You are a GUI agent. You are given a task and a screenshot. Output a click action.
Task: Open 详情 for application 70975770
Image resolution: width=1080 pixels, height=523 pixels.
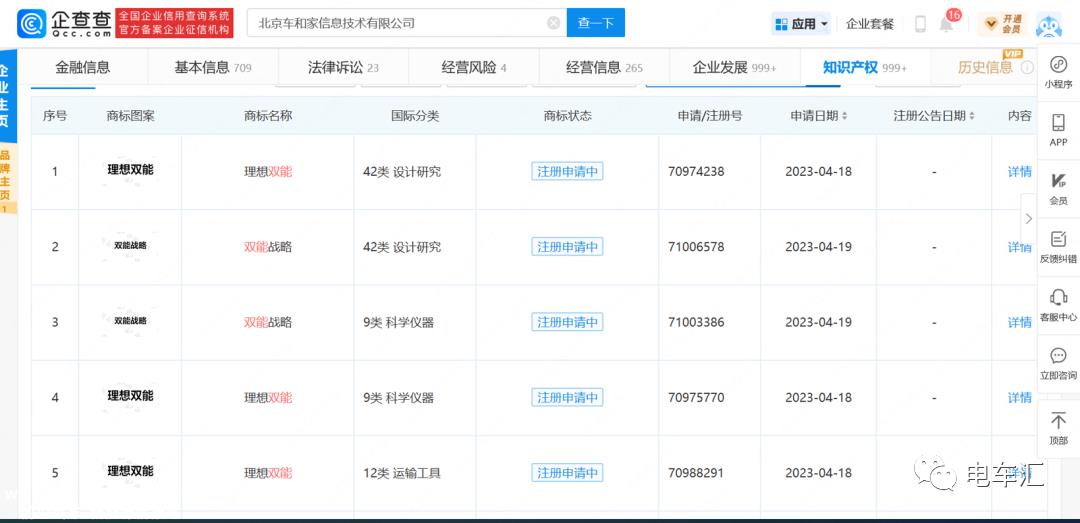pos(1019,398)
